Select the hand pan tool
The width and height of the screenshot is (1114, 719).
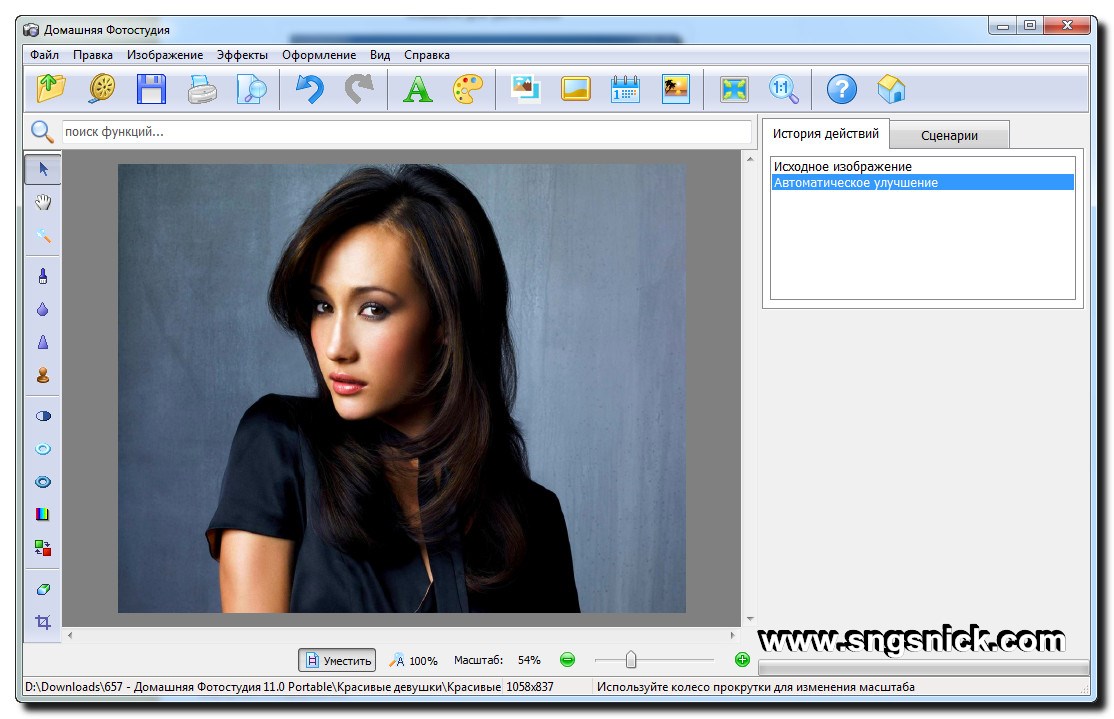tap(43, 202)
